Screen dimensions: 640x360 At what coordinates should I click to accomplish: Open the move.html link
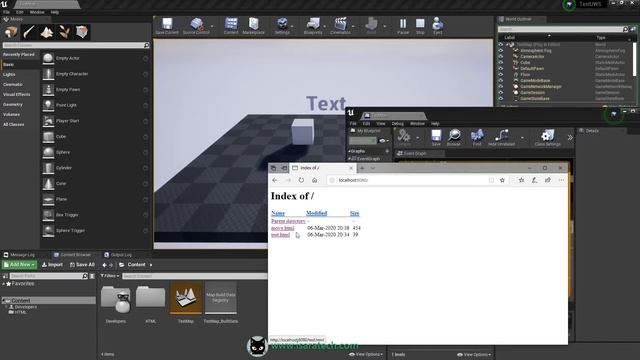pyautogui.click(x=282, y=228)
